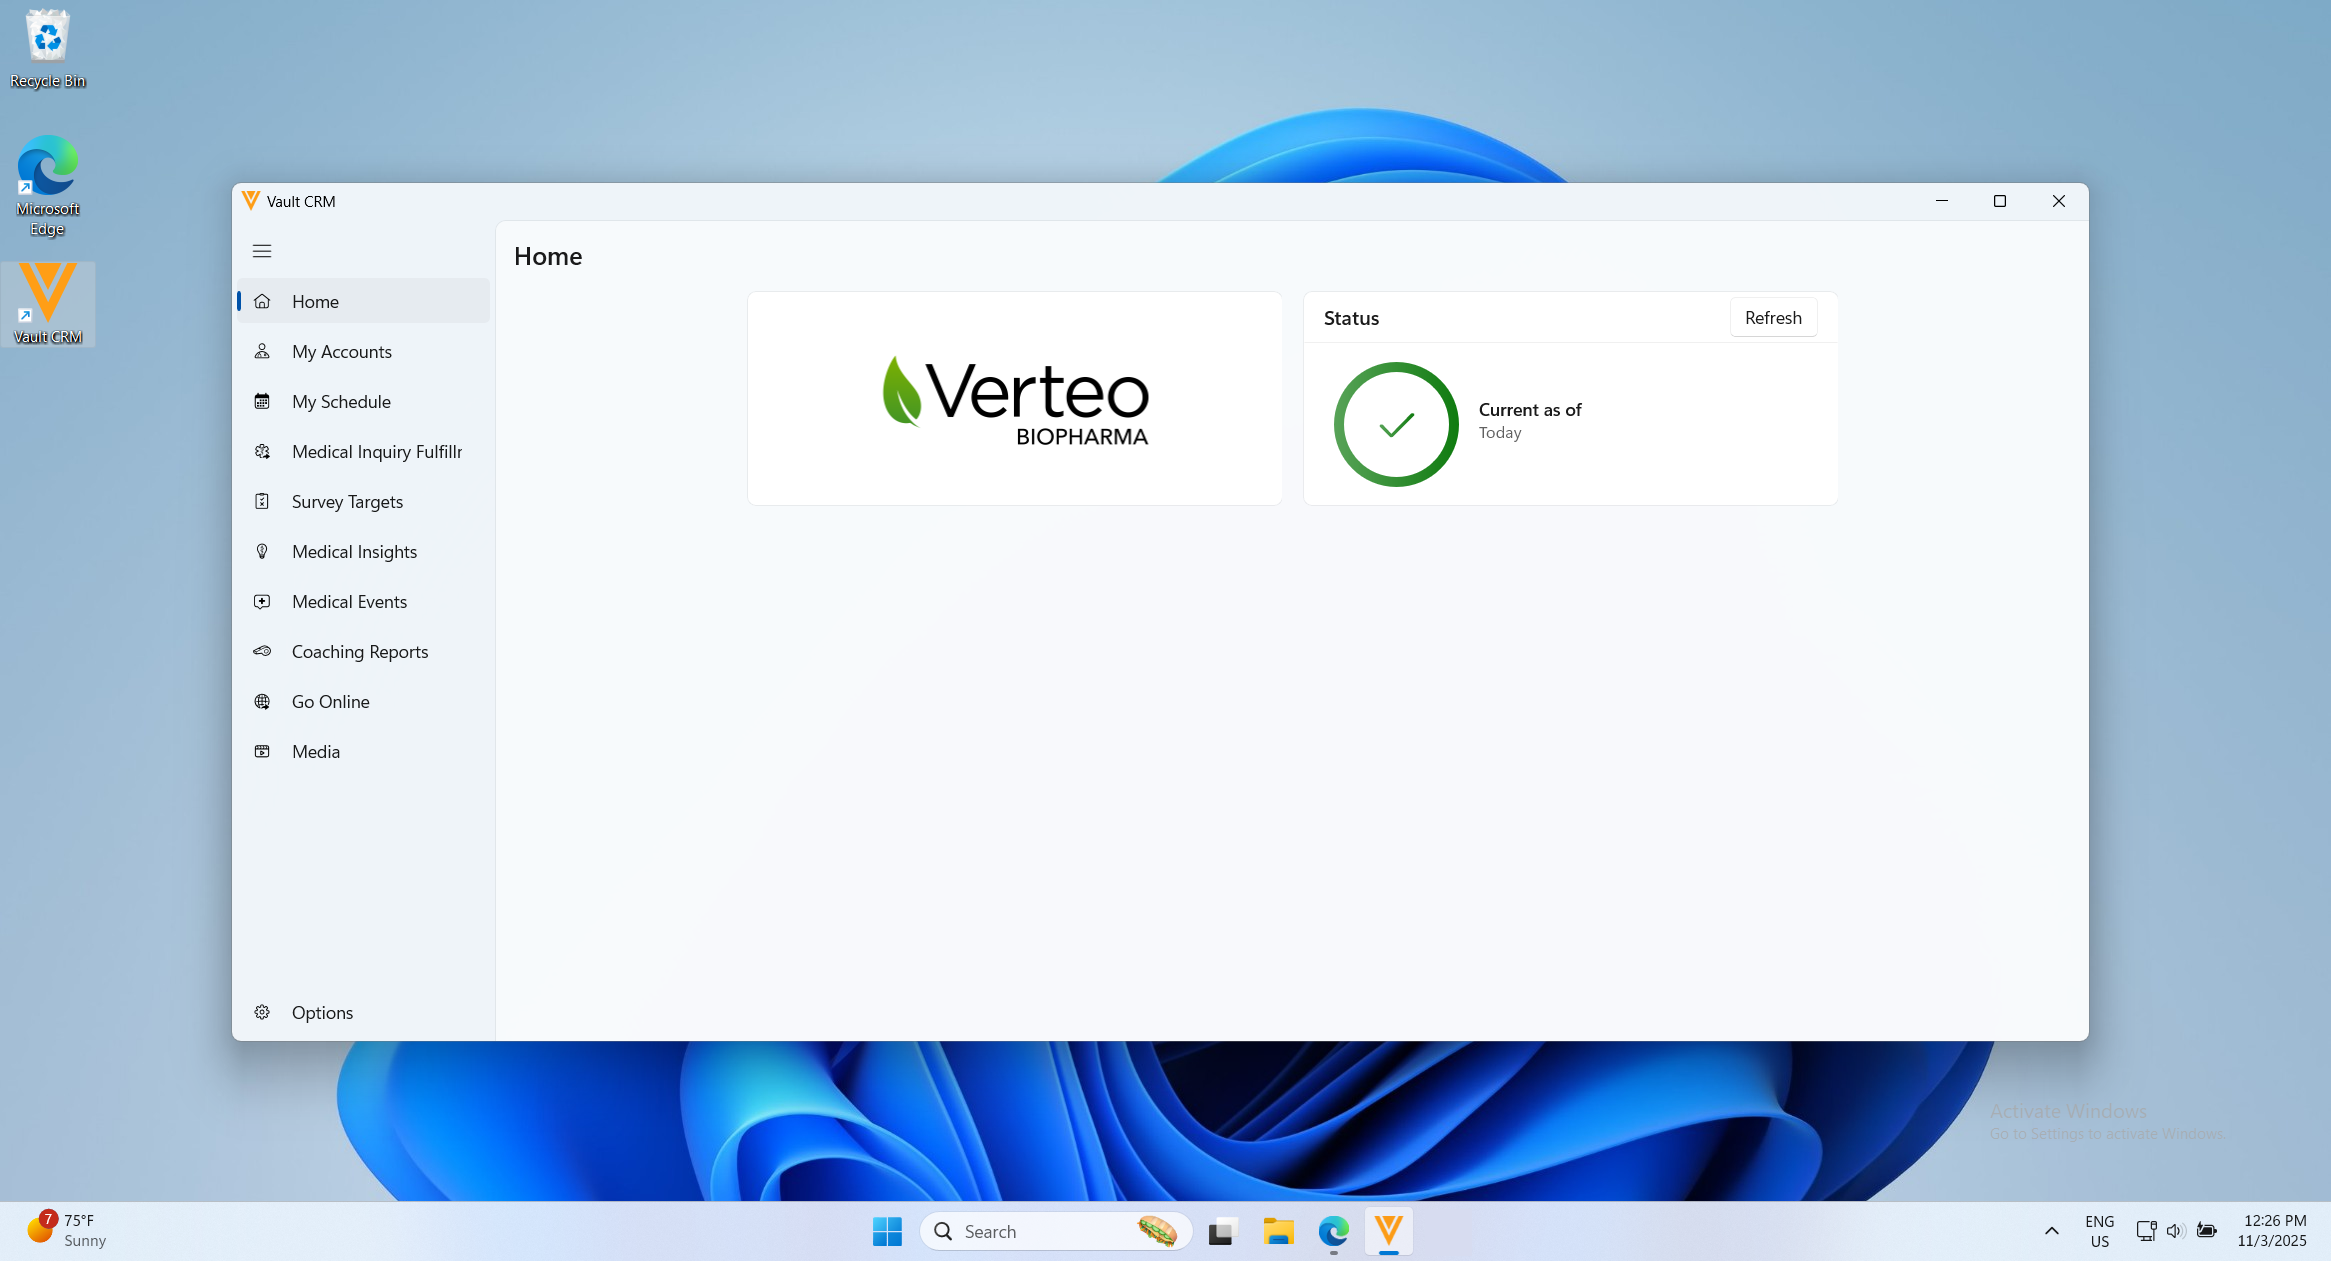
Task: Open Options settings gear
Action: pos(262,1012)
